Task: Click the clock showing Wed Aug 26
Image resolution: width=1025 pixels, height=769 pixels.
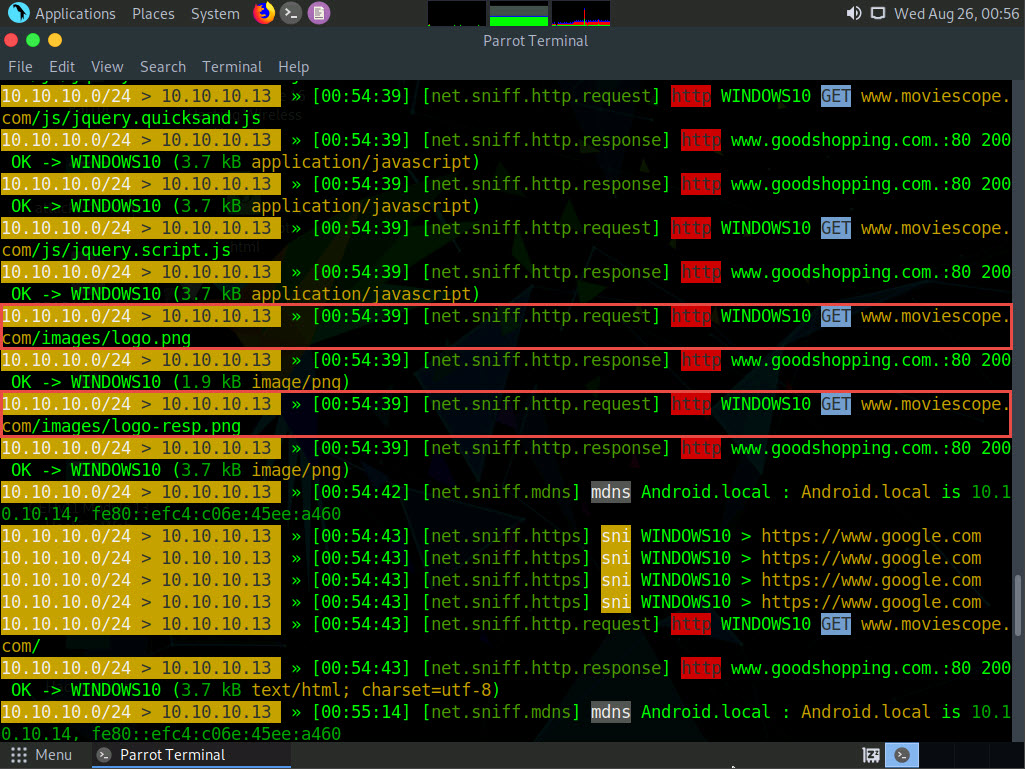Action: tap(956, 14)
